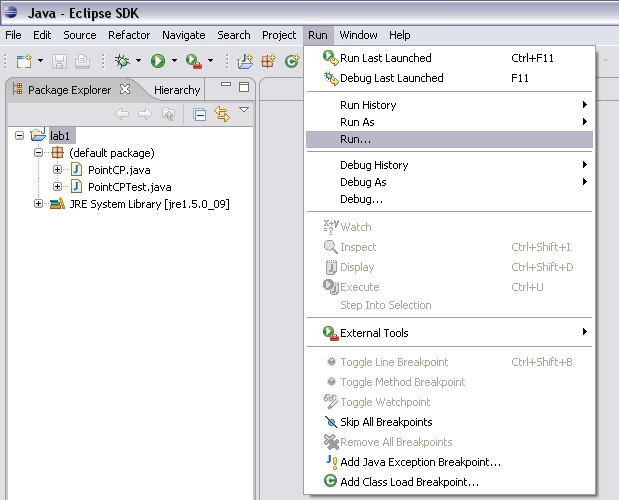Screen dimensions: 619x500
Task: Click the Back arrow in Package Explorer
Action: pyautogui.click(x=122, y=114)
